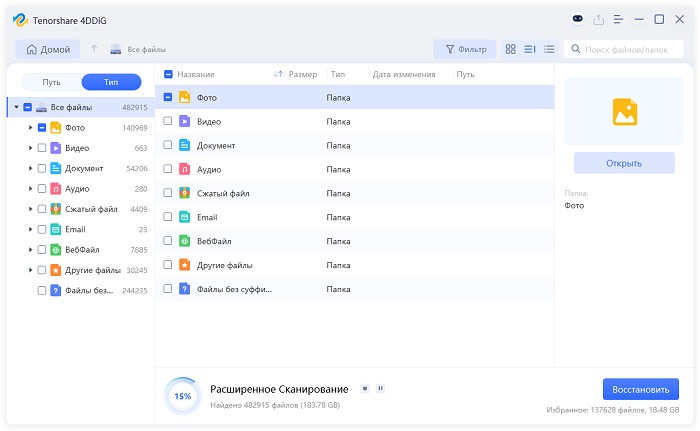
Task: Collapse the Все файлы tree root
Action: pos(16,107)
